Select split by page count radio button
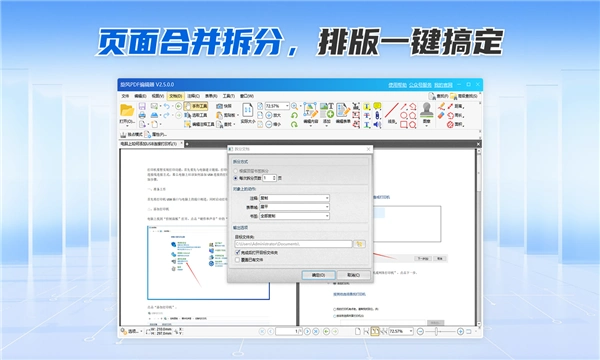The height and width of the screenshot is (360, 600). (236, 178)
